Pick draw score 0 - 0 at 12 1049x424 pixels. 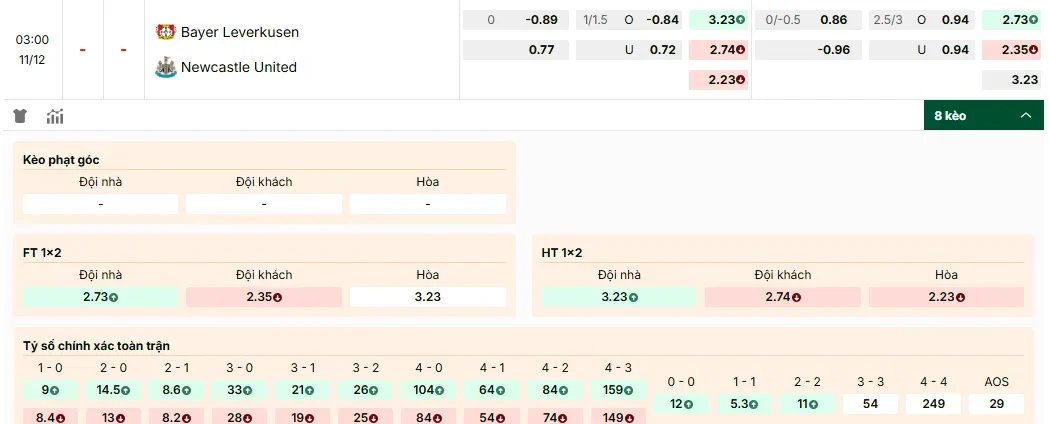681,404
